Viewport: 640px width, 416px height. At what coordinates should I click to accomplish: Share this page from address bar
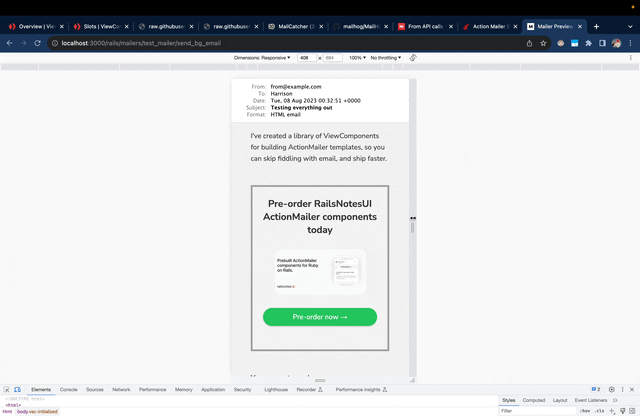pos(529,43)
